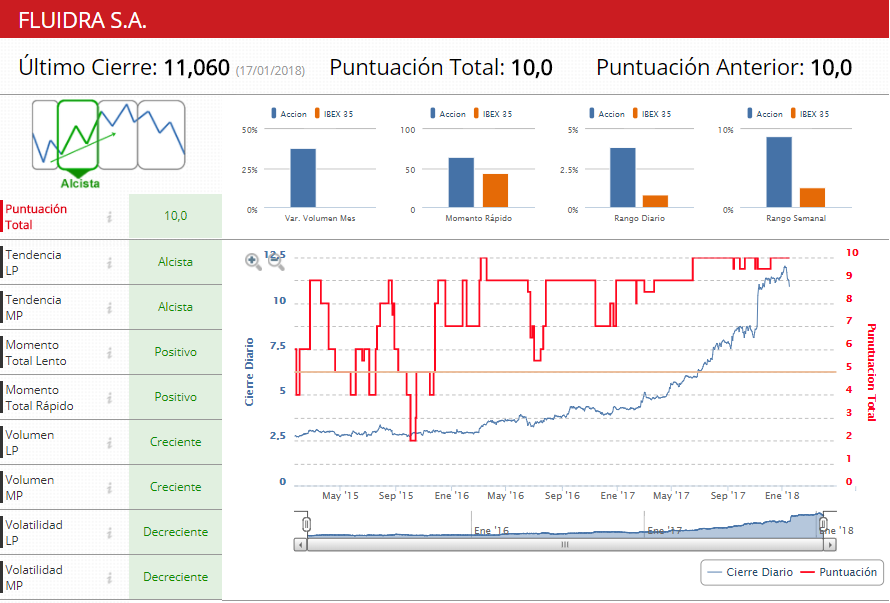Toggle Puntuación series in chart legend
Viewport: 890px width, 603px height.
pyautogui.click(x=839, y=573)
